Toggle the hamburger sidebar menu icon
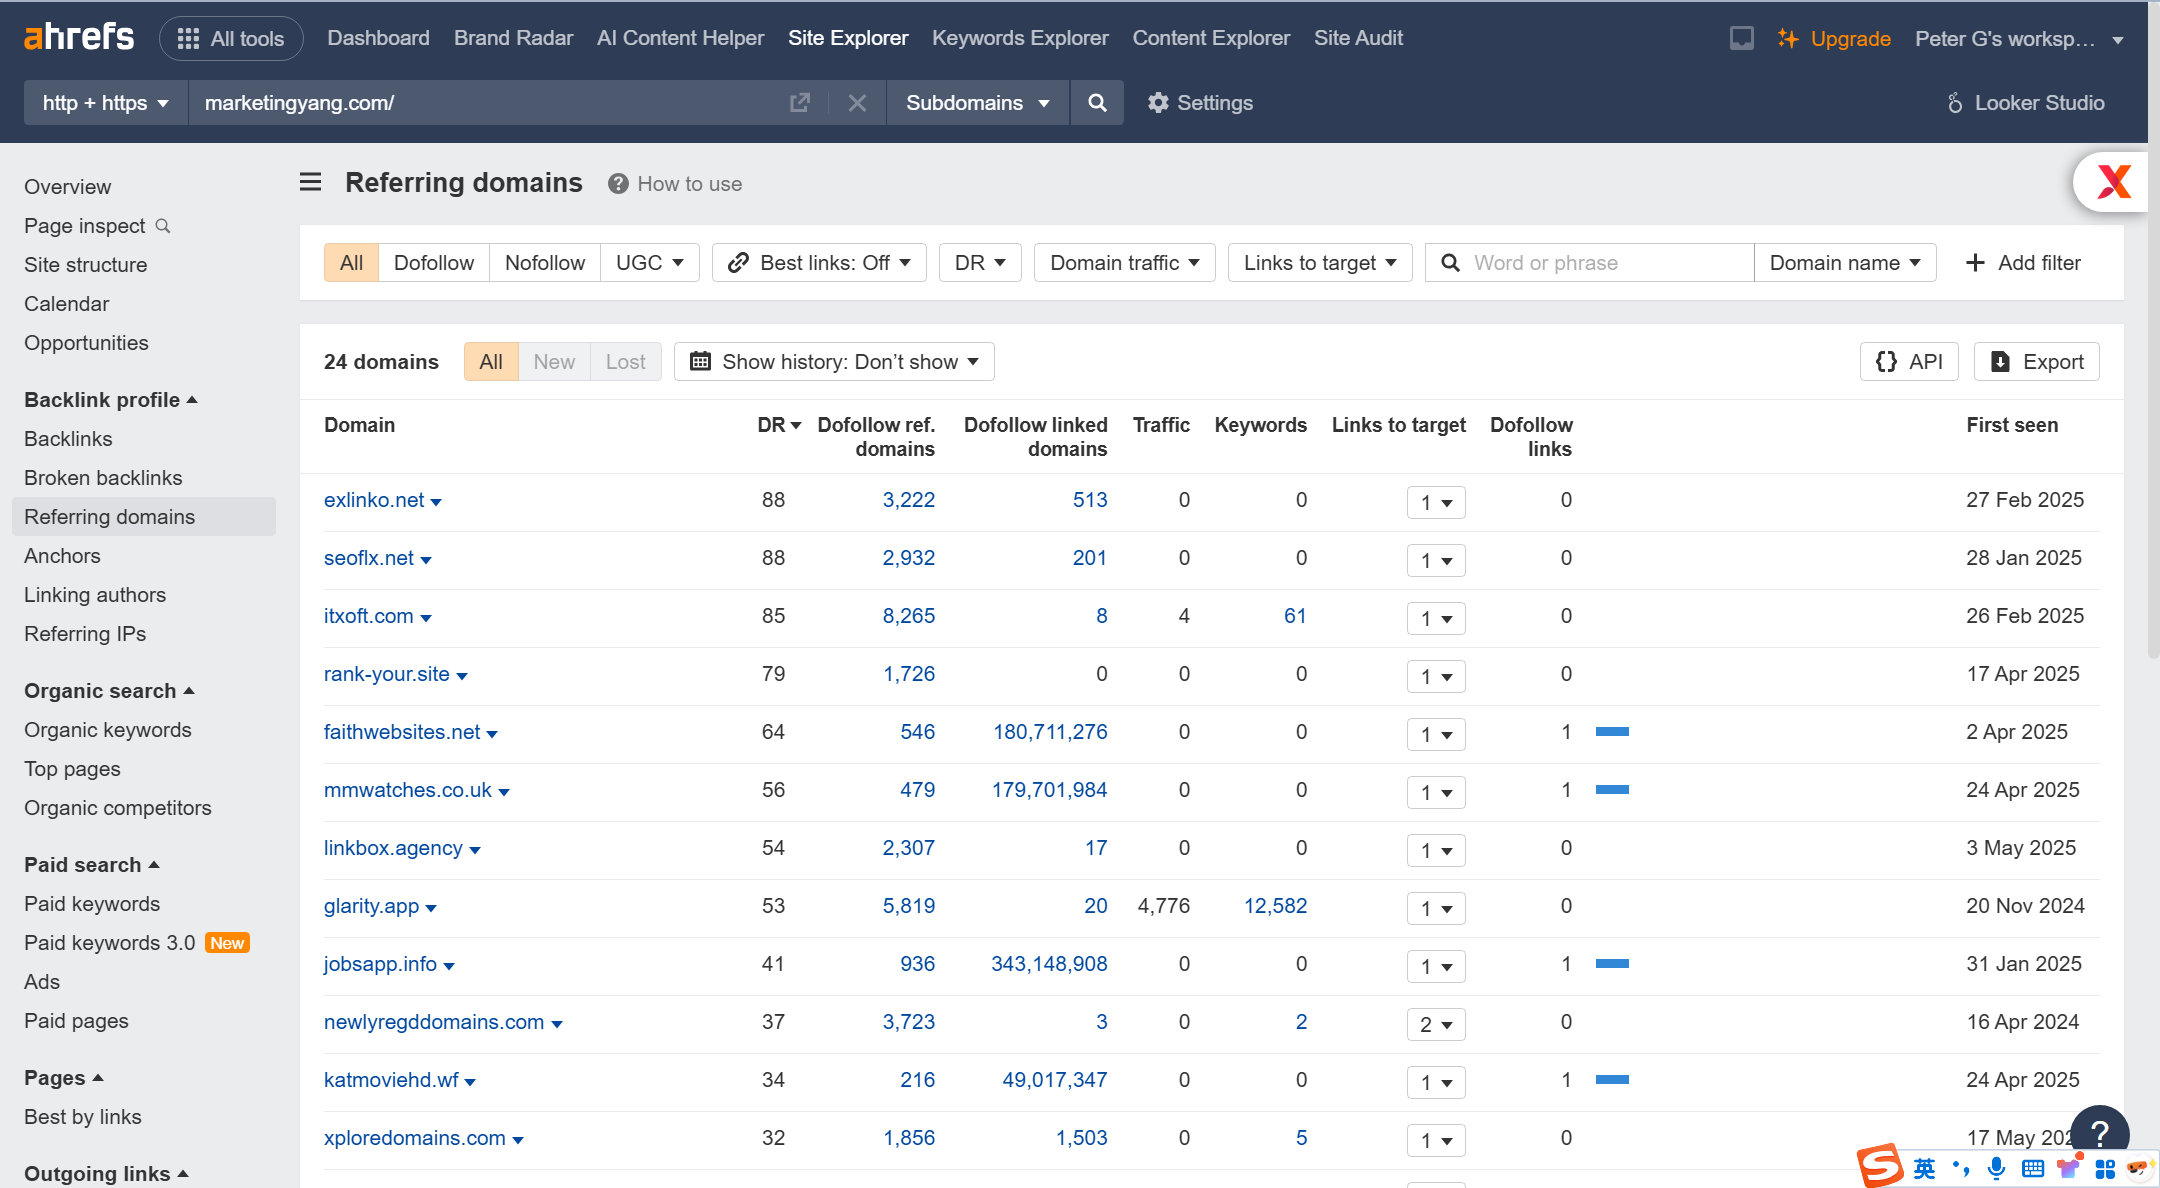Screen dimensions: 2160x1188 tap(311, 182)
